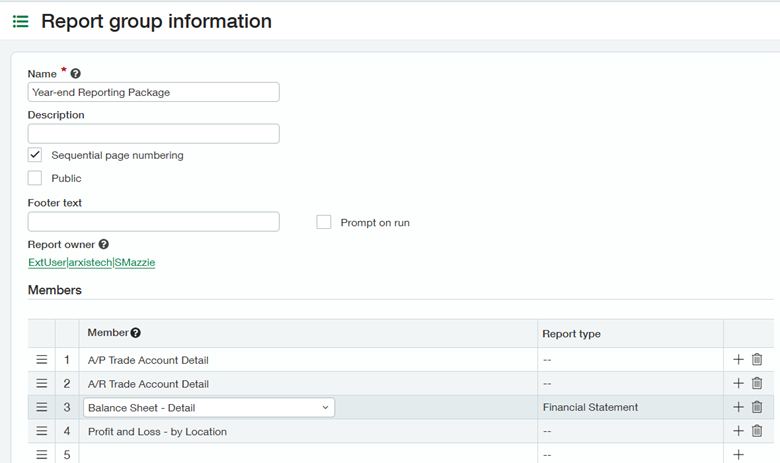Screen dimensions: 780x463
Task: Check the Prompt on run option
Action: (x=324, y=222)
